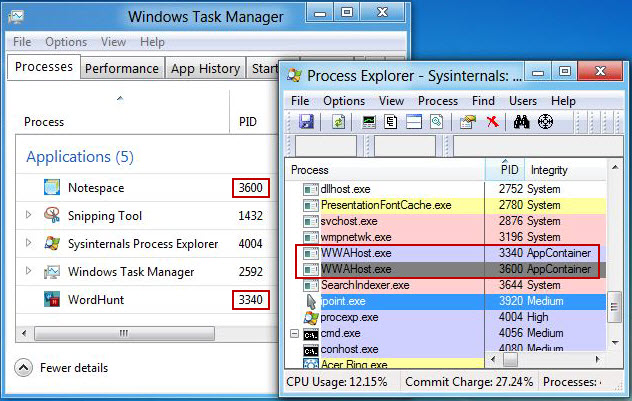Click the dllhost.exe process icon
Screen dimensions: 632x401
[311, 189]
